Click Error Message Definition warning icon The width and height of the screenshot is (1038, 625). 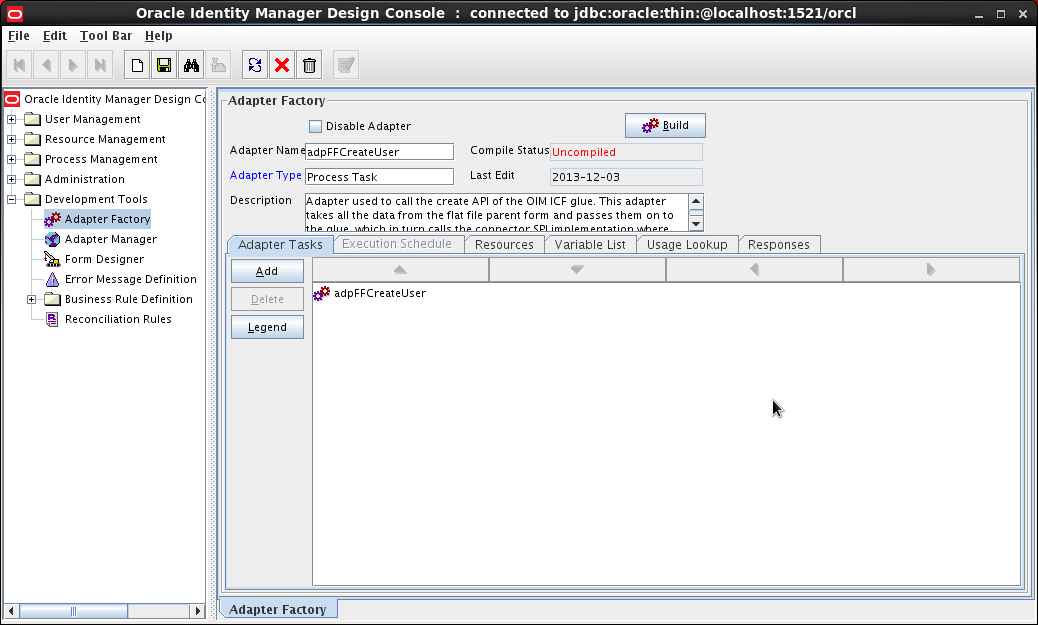(x=52, y=279)
